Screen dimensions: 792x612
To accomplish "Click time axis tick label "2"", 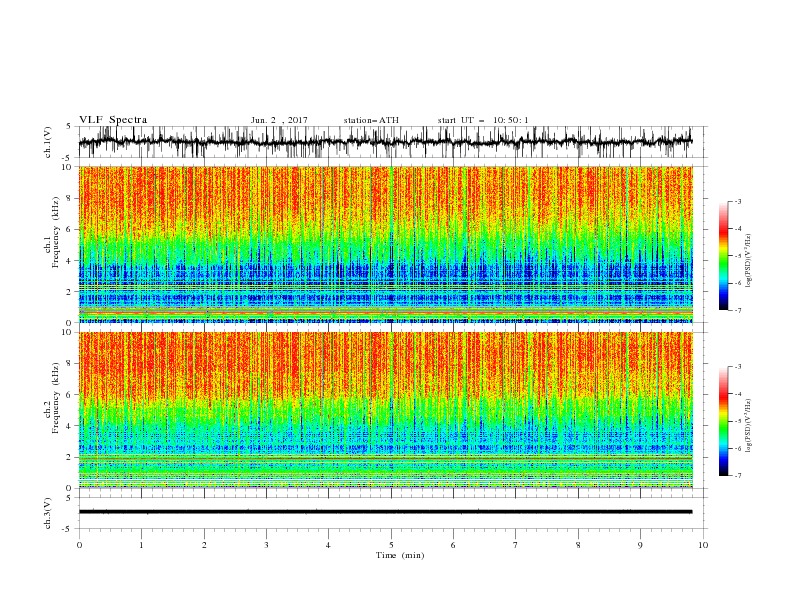I will click(204, 545).
